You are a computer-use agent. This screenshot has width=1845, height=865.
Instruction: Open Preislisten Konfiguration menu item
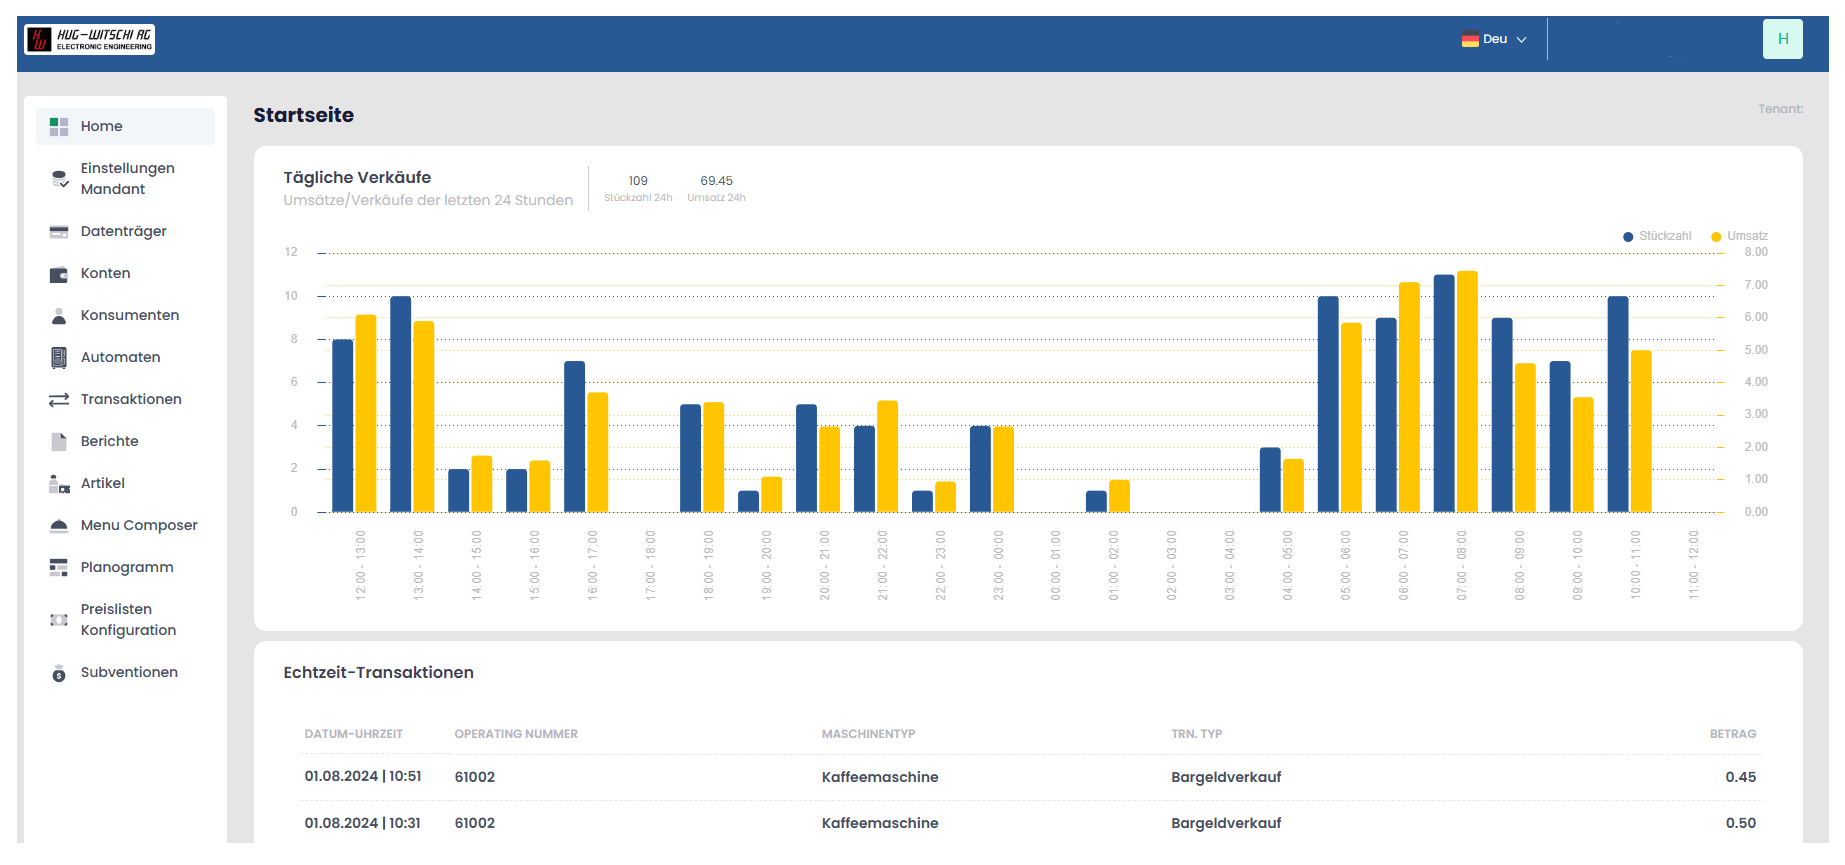click(128, 620)
